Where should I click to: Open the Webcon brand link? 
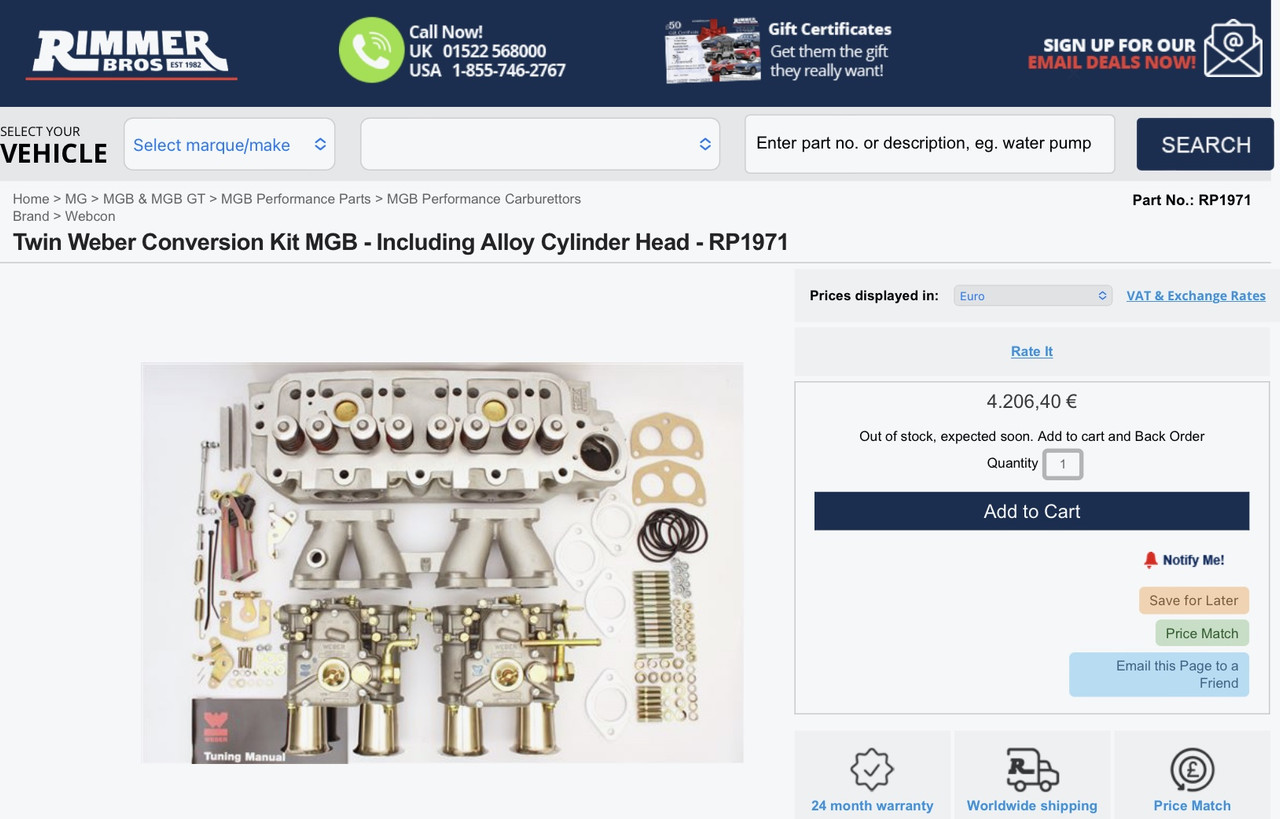(x=90, y=216)
